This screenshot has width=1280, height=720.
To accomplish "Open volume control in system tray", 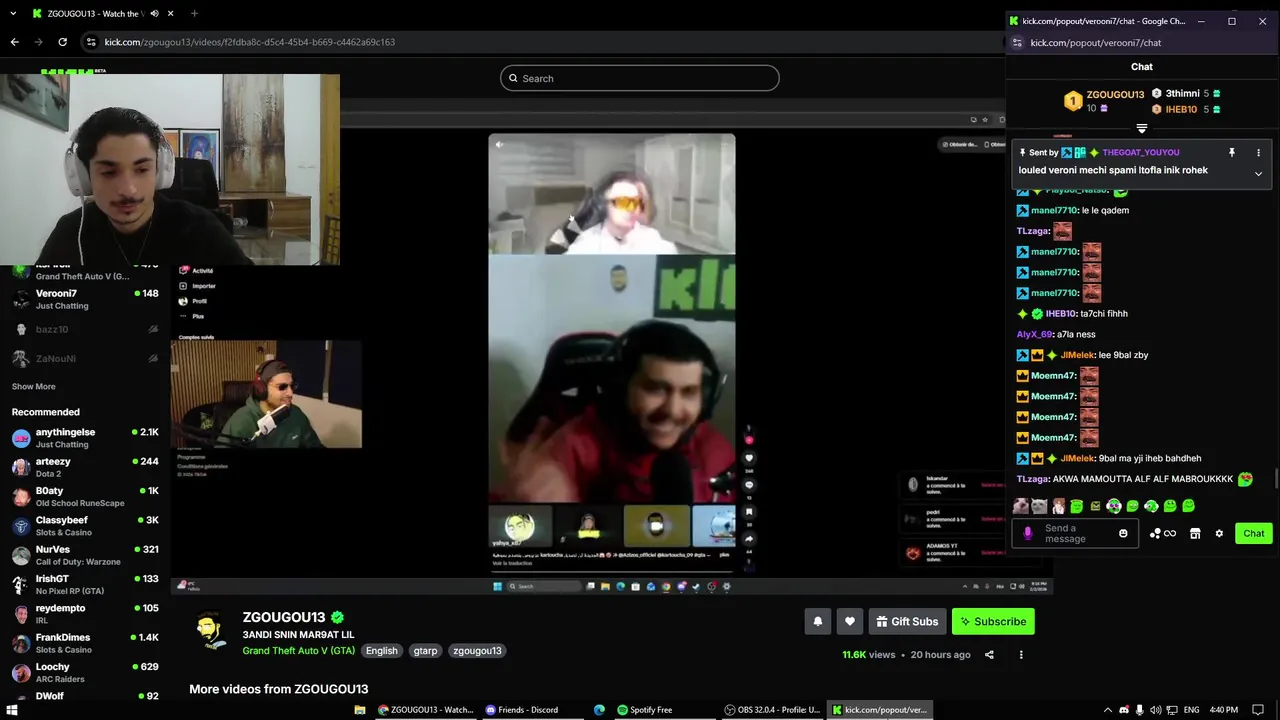I will pos(1156,710).
